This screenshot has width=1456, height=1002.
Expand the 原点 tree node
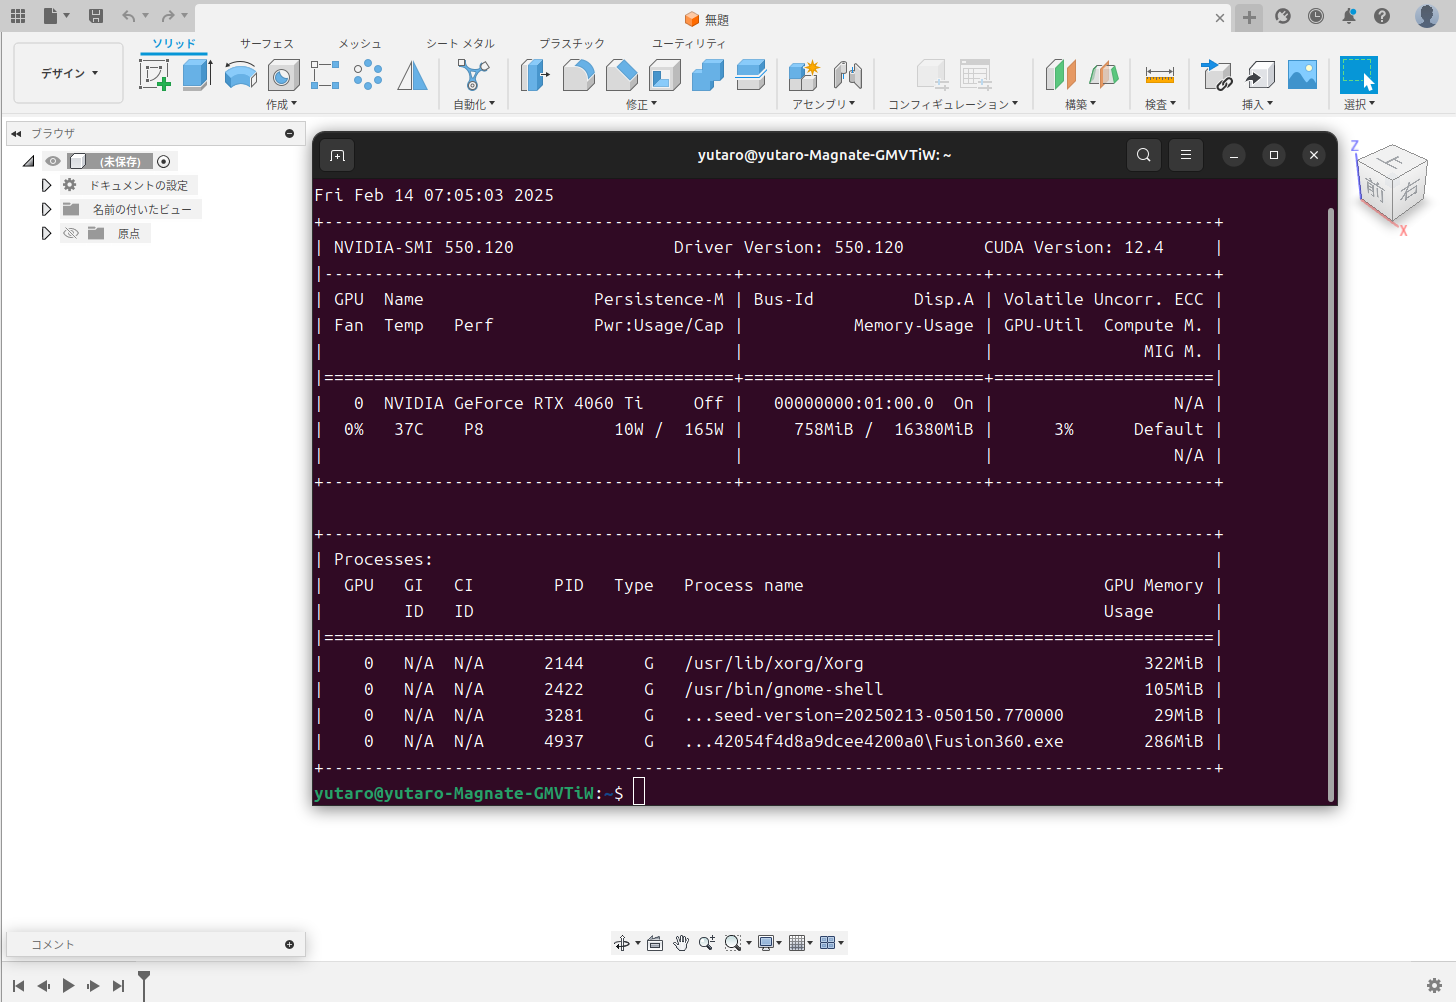(x=46, y=233)
